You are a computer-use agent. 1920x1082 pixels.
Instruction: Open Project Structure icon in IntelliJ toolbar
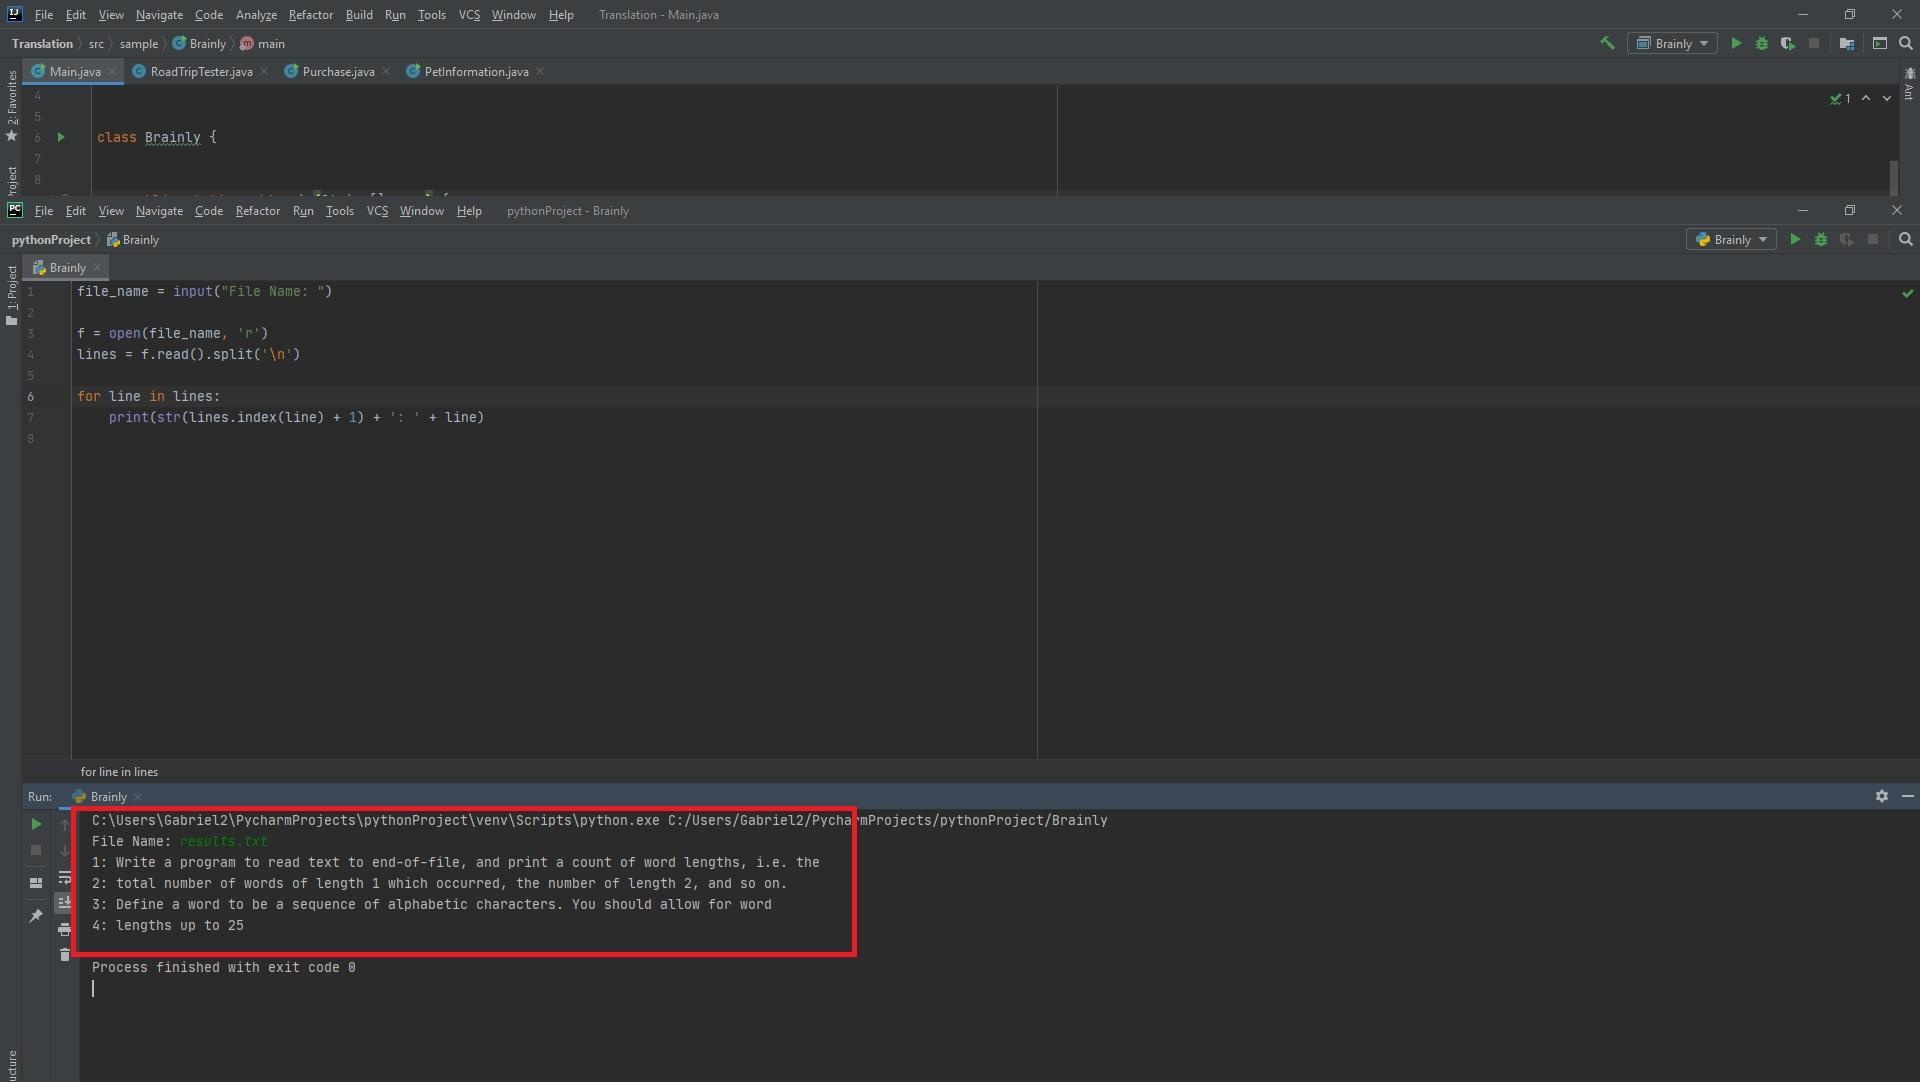1846,43
